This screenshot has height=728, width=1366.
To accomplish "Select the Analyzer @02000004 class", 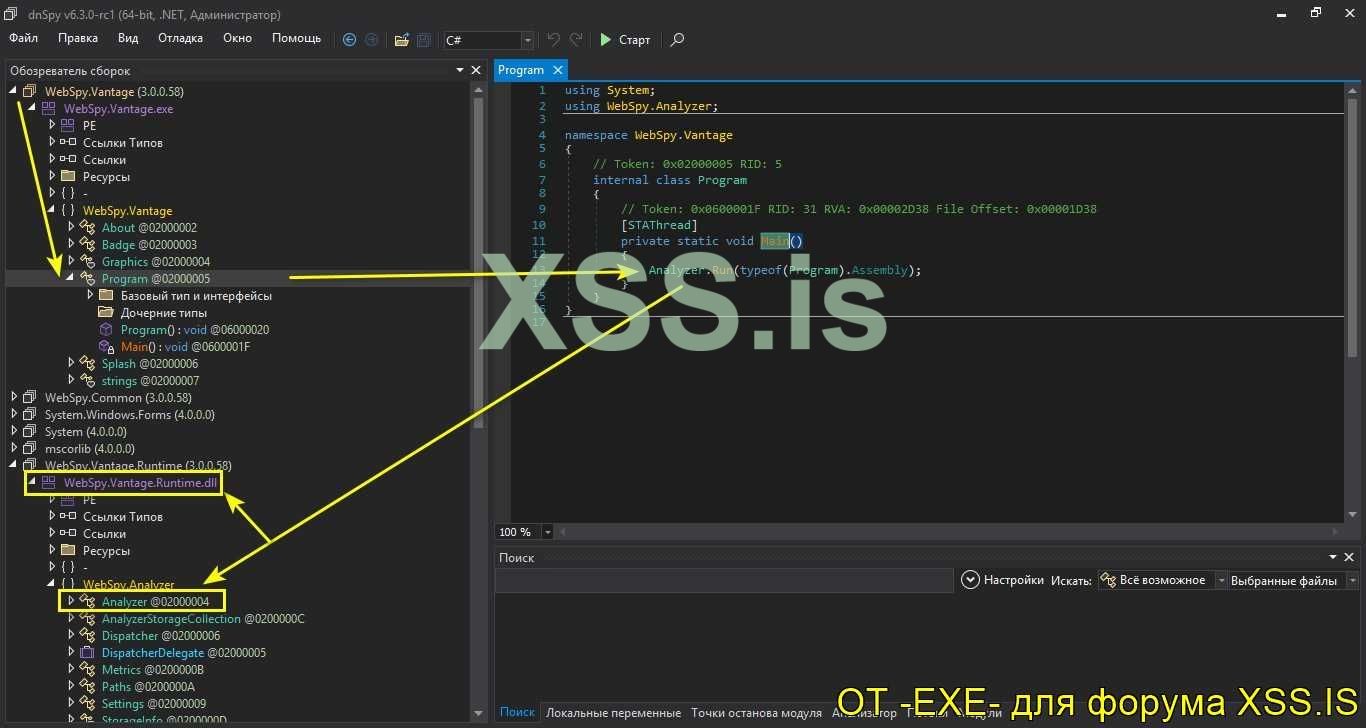I will (155, 602).
